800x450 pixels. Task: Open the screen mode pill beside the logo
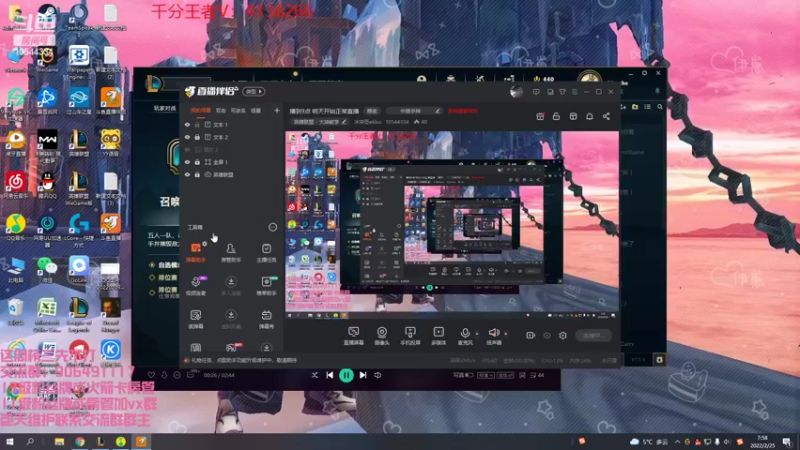(x=254, y=92)
